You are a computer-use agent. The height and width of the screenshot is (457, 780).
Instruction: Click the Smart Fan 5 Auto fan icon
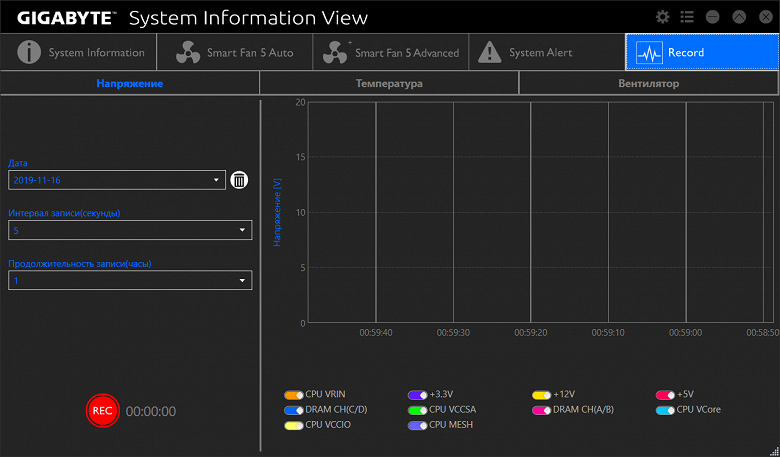tap(187, 52)
